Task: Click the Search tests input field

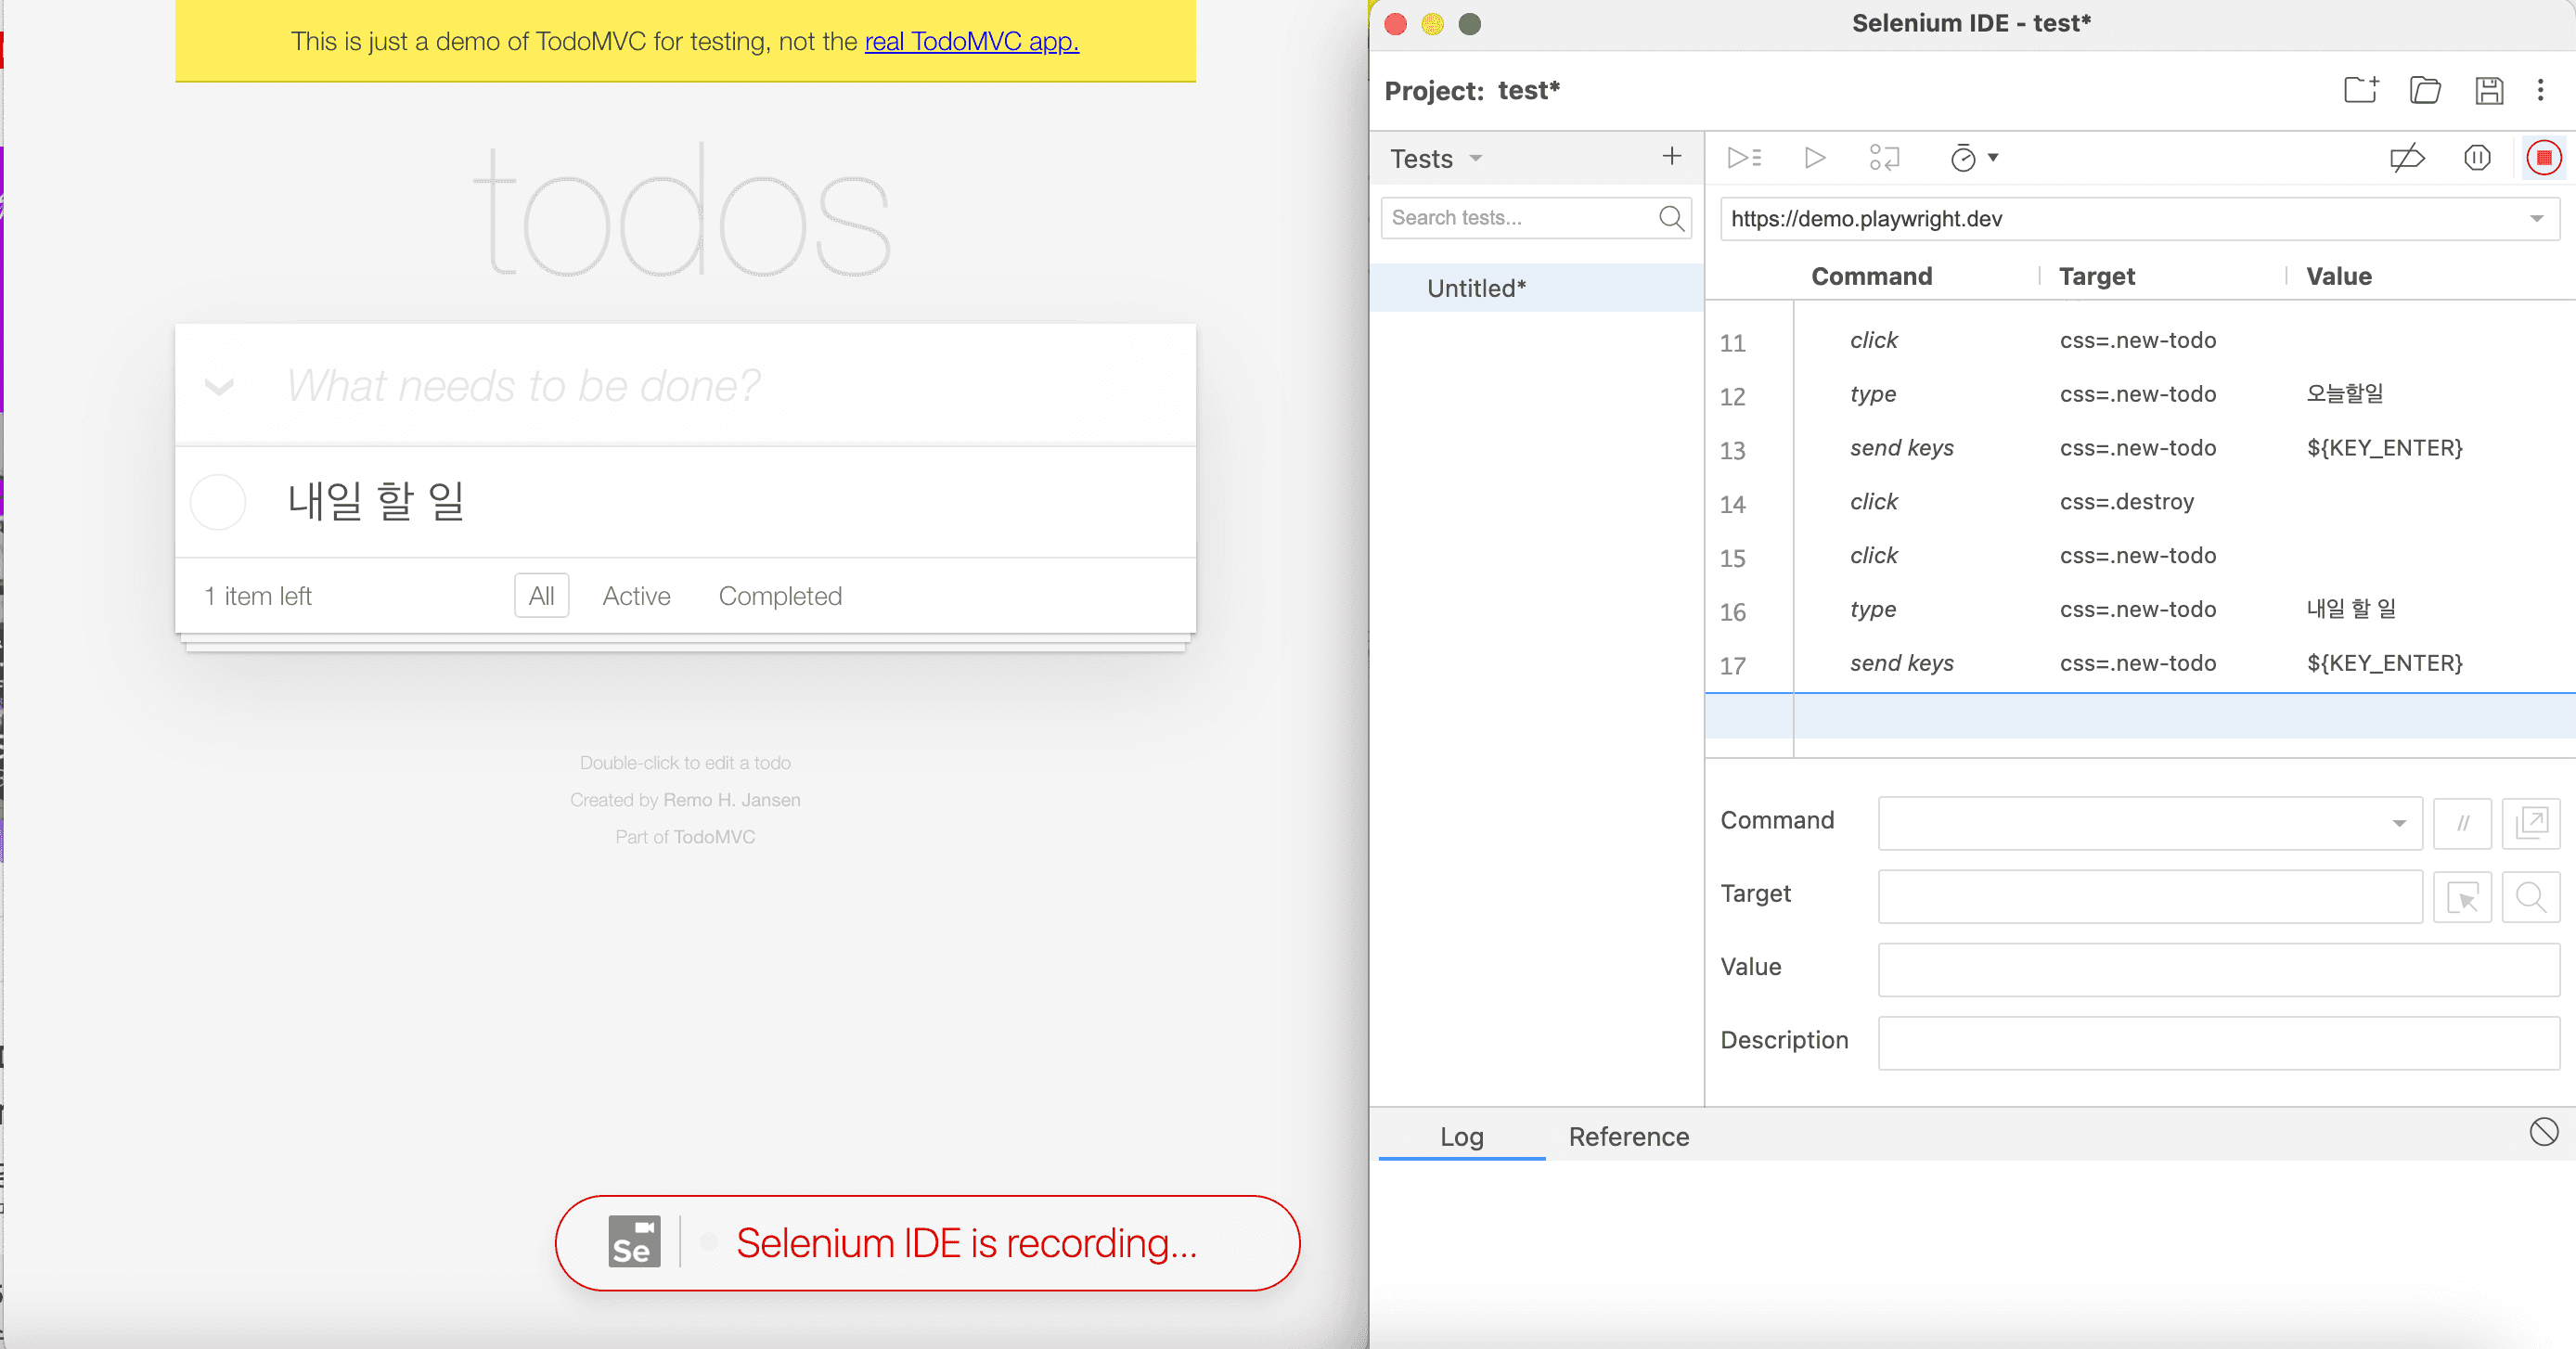Action: tap(1520, 218)
